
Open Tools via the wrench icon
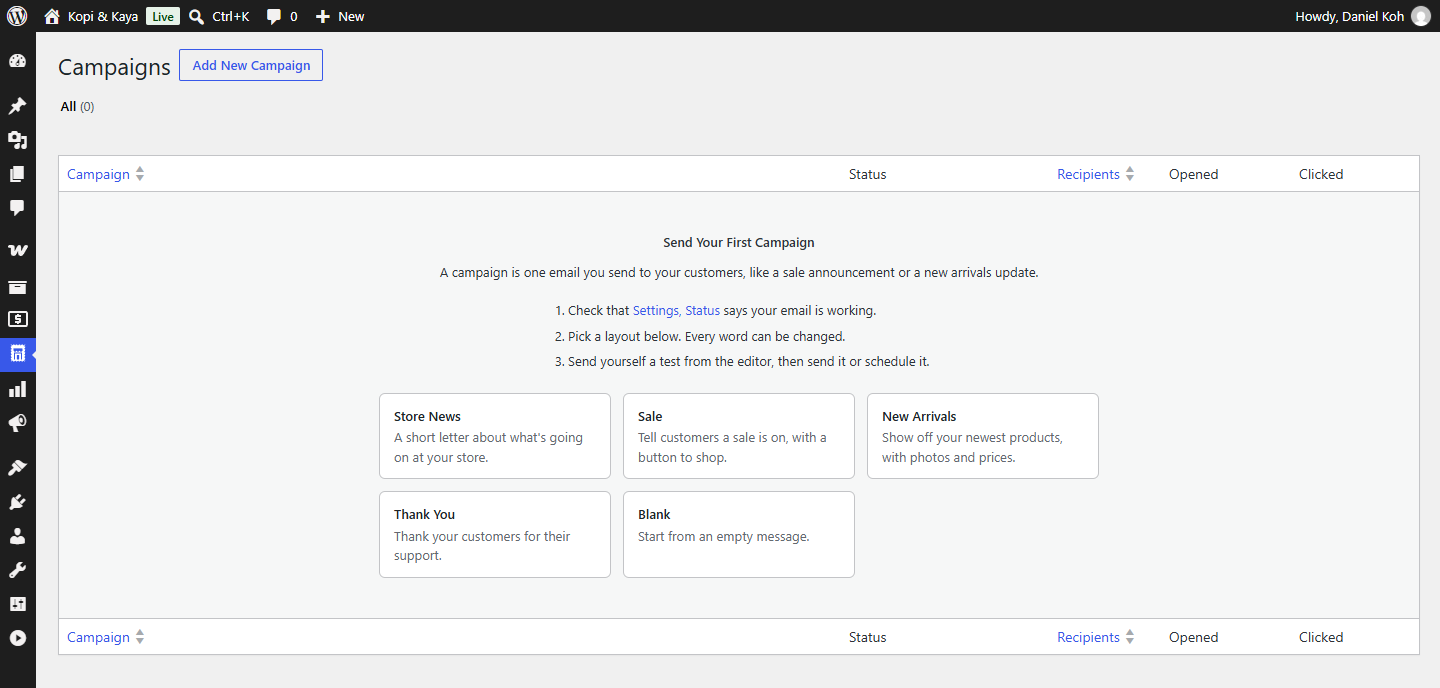[17, 570]
